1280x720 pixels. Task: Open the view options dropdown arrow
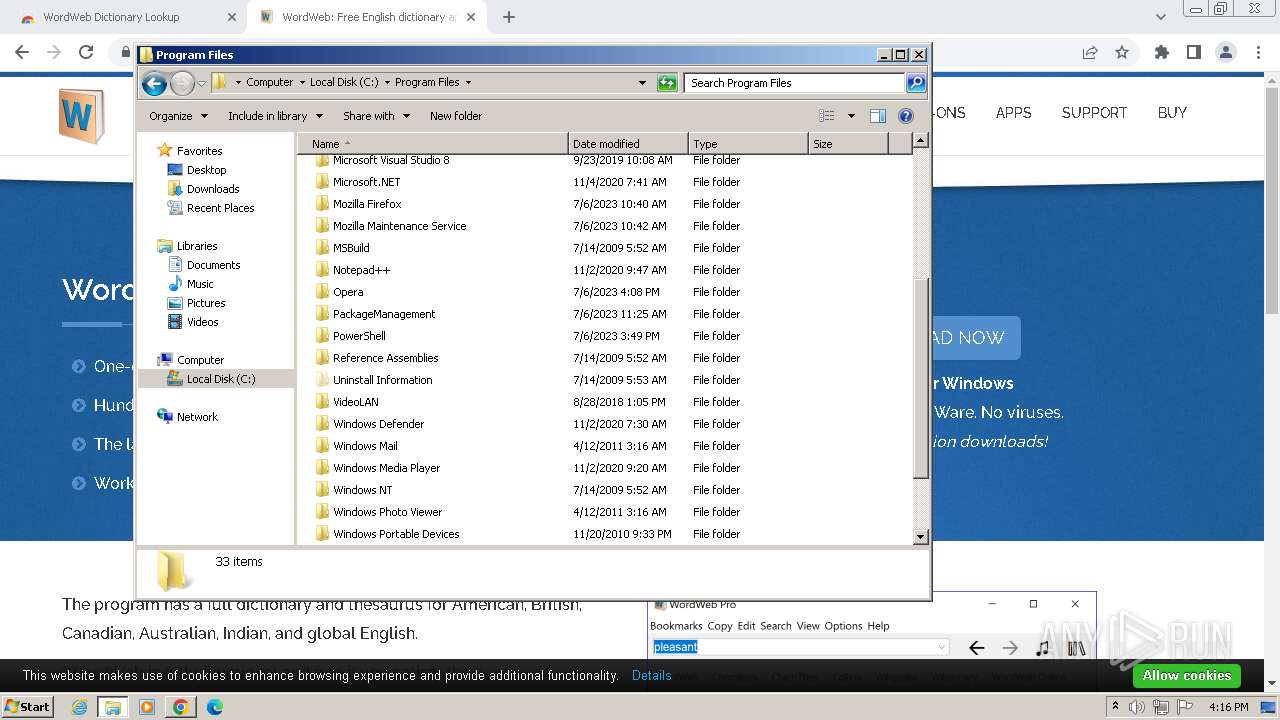[x=851, y=116]
